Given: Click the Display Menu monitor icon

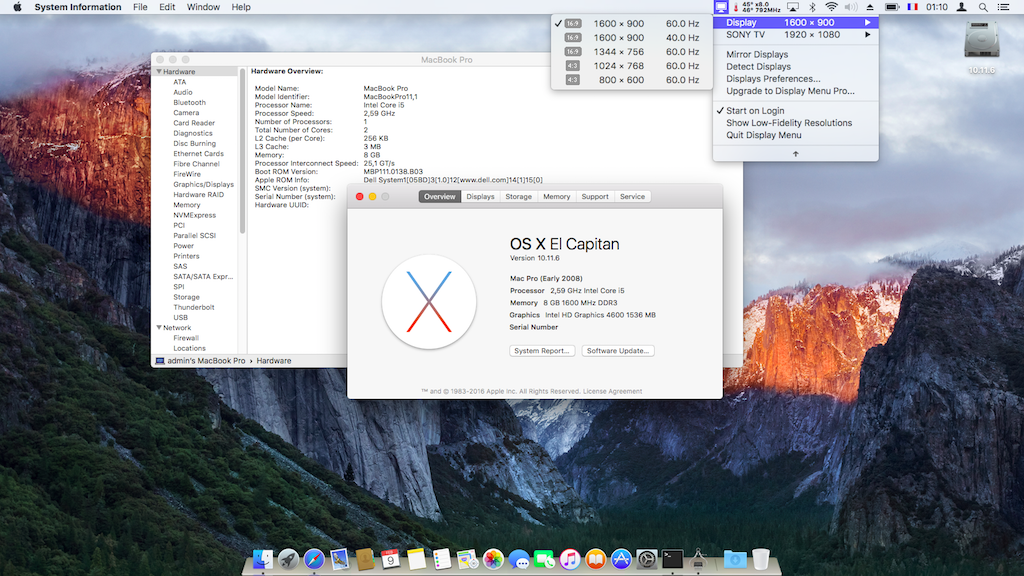Looking at the screenshot, I should click(722, 7).
